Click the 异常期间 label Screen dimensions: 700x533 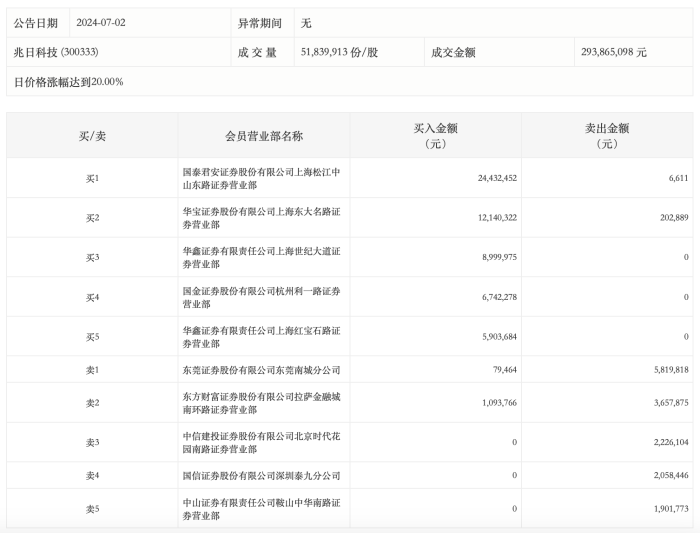pos(260,23)
